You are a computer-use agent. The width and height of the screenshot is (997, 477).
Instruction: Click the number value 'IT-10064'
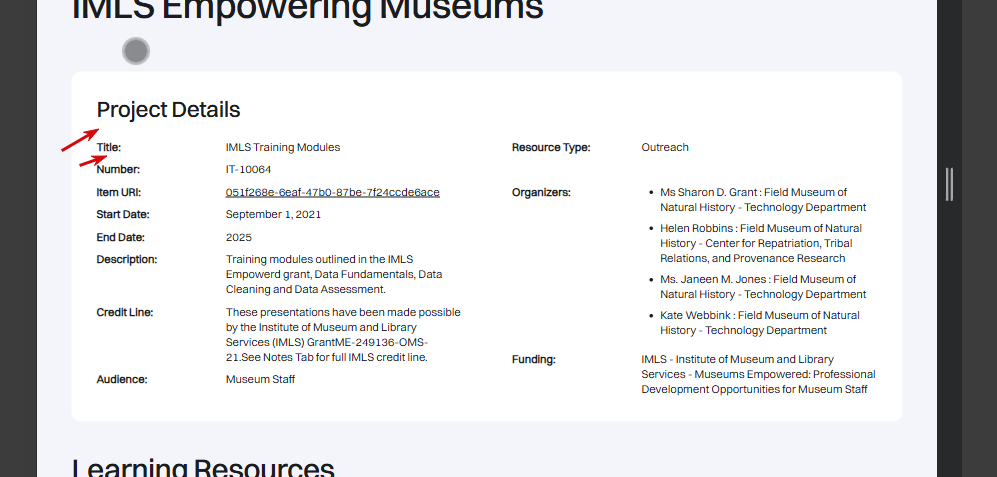pos(249,170)
